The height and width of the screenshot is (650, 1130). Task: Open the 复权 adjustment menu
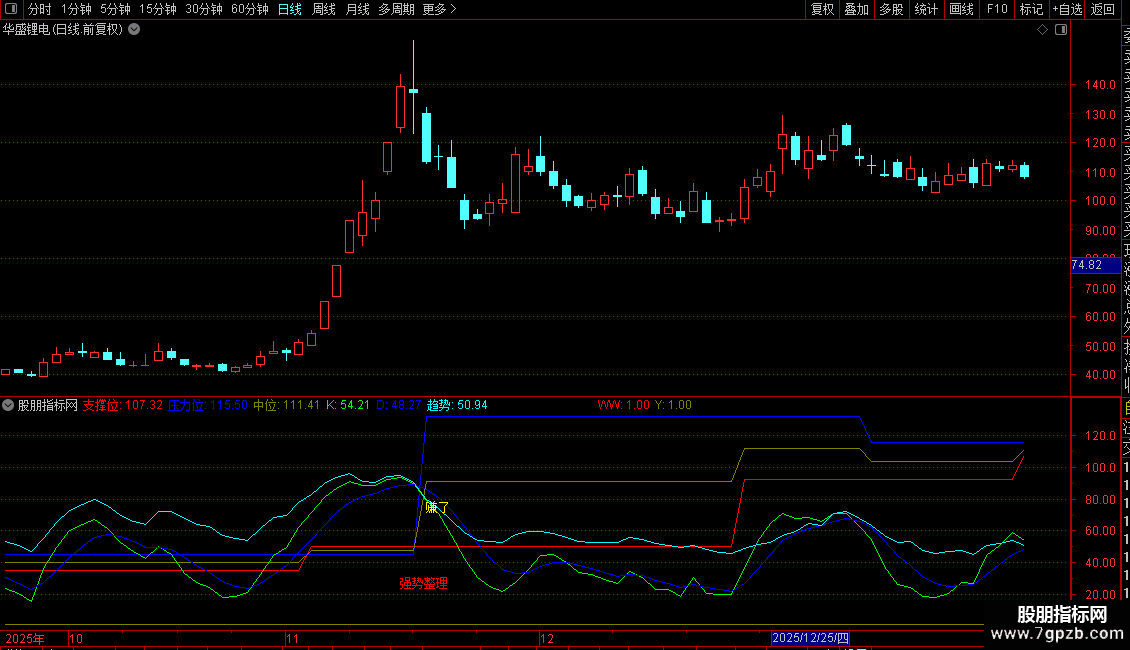(x=822, y=9)
